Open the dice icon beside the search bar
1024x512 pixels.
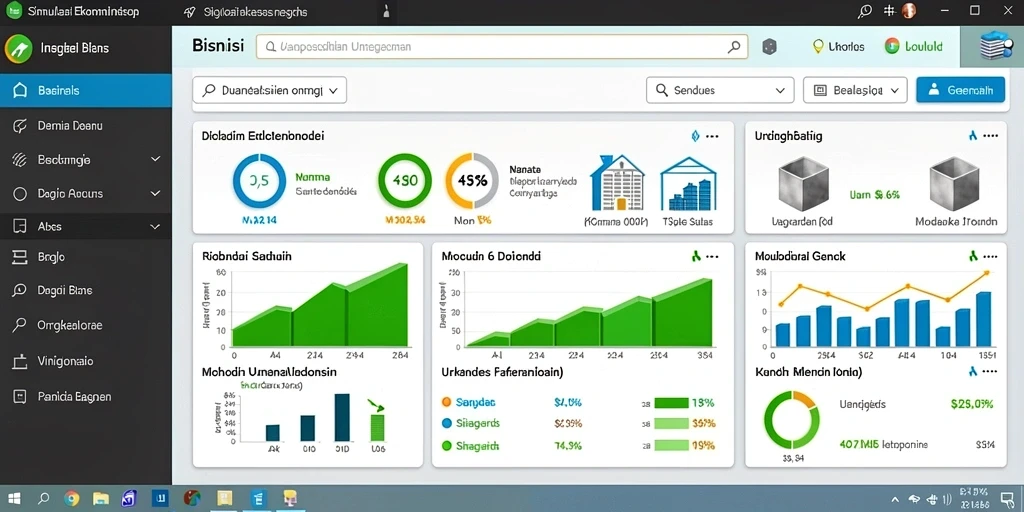[x=769, y=46]
